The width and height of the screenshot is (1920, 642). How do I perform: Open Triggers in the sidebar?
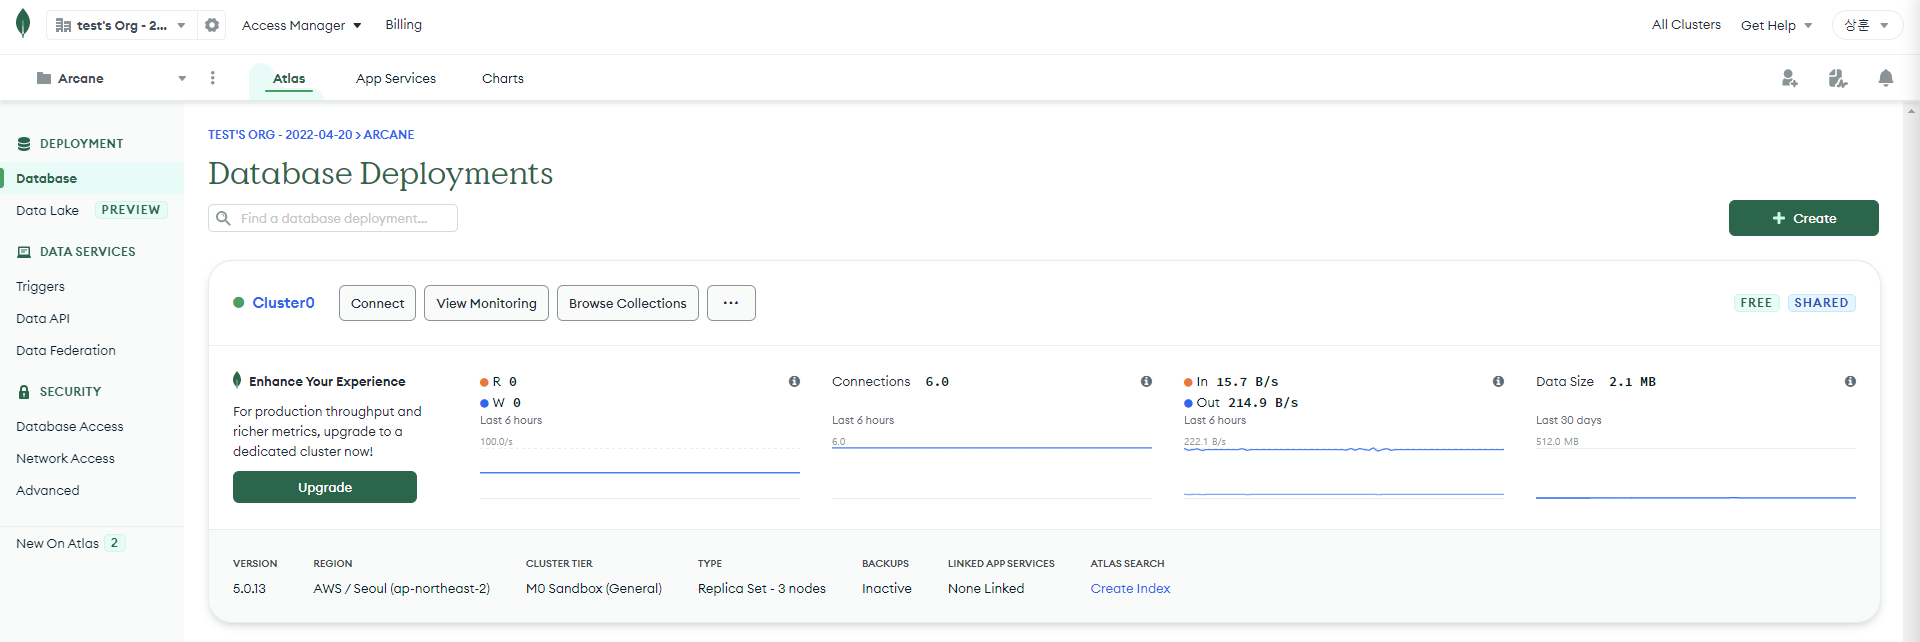[40, 286]
